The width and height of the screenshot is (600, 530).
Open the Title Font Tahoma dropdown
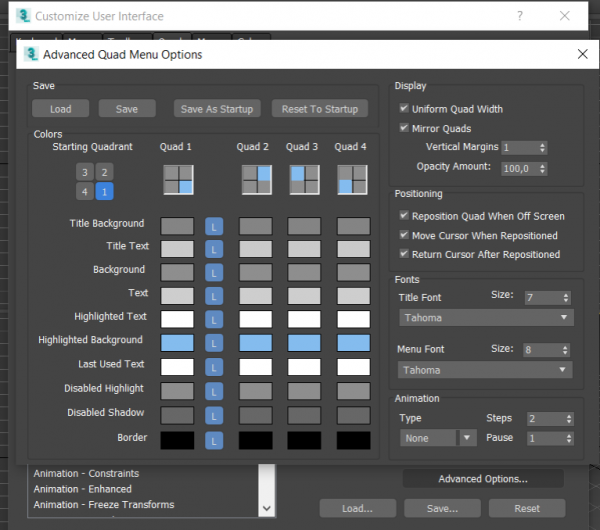coord(486,318)
